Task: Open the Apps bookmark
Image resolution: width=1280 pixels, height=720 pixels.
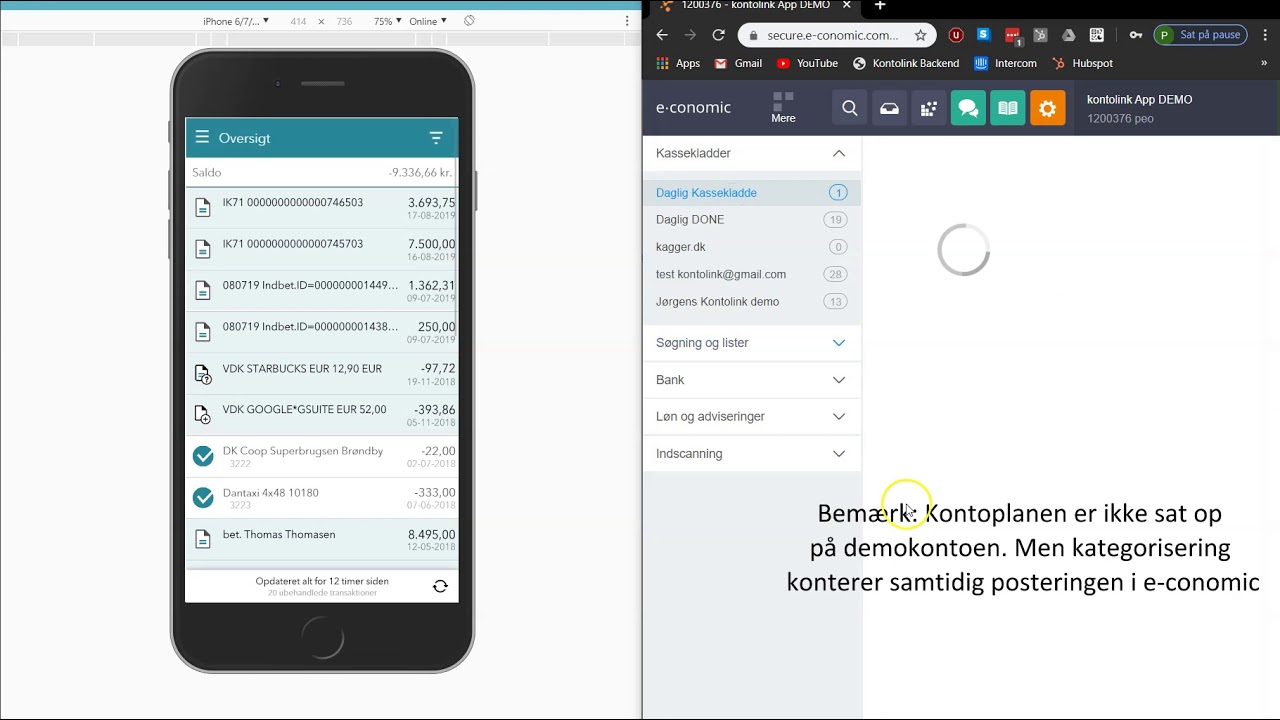Action: 678,63
